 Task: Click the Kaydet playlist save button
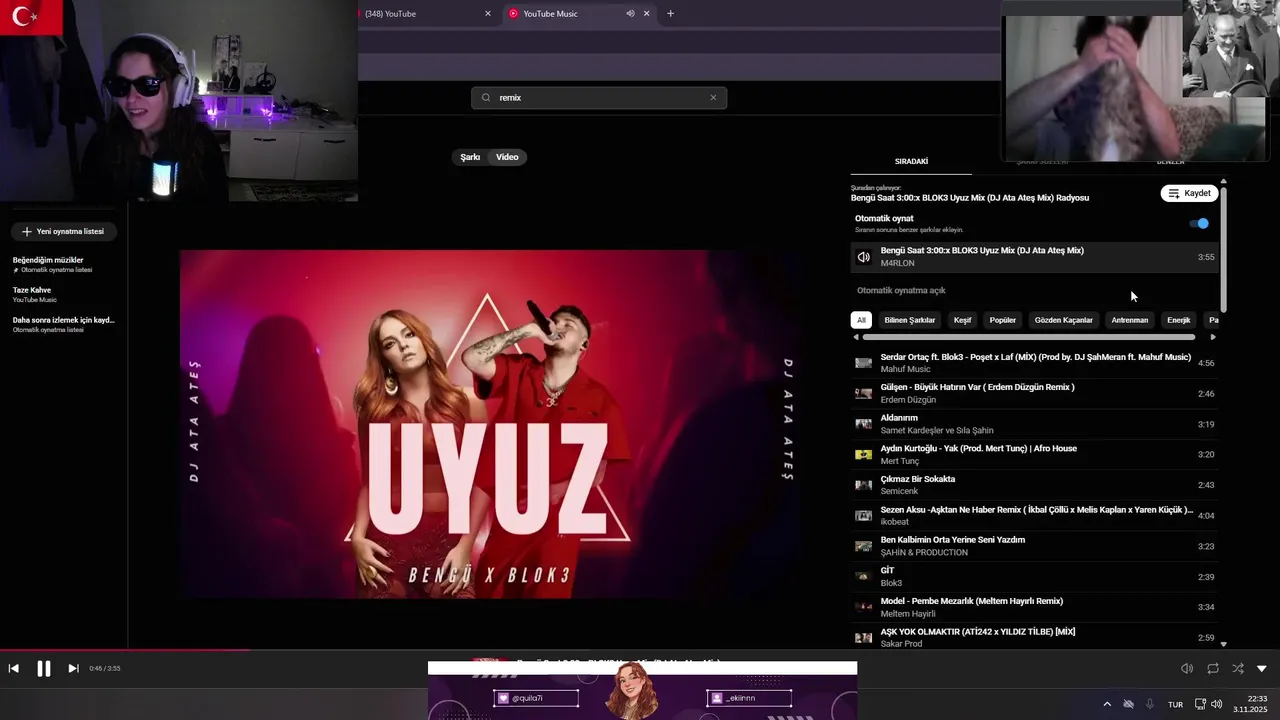point(1189,193)
